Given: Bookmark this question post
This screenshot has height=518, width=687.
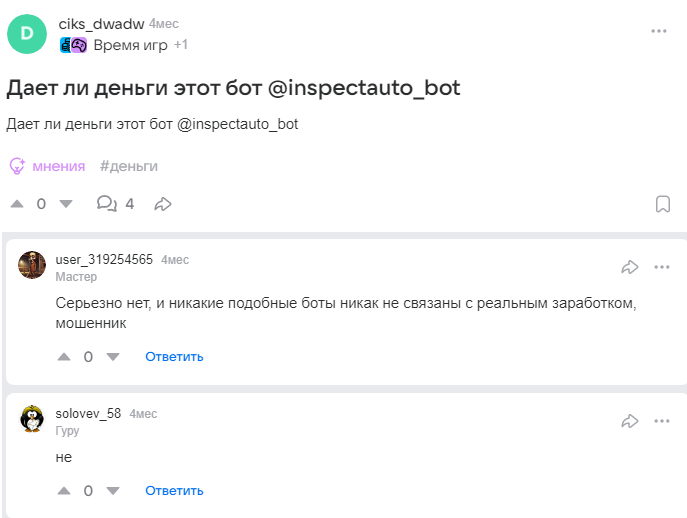Looking at the screenshot, I should click(x=662, y=204).
